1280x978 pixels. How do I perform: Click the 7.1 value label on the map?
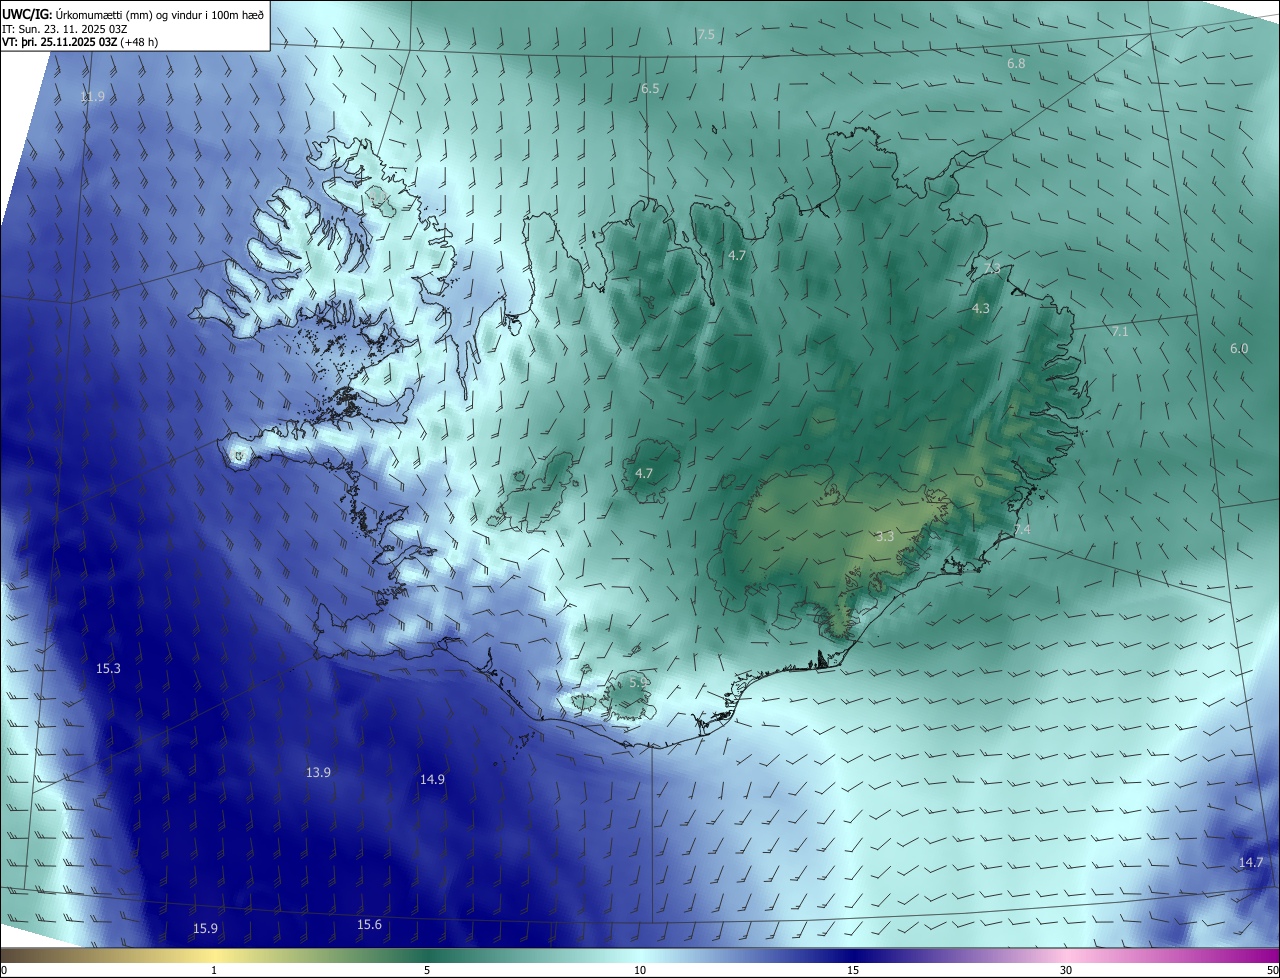click(1119, 331)
